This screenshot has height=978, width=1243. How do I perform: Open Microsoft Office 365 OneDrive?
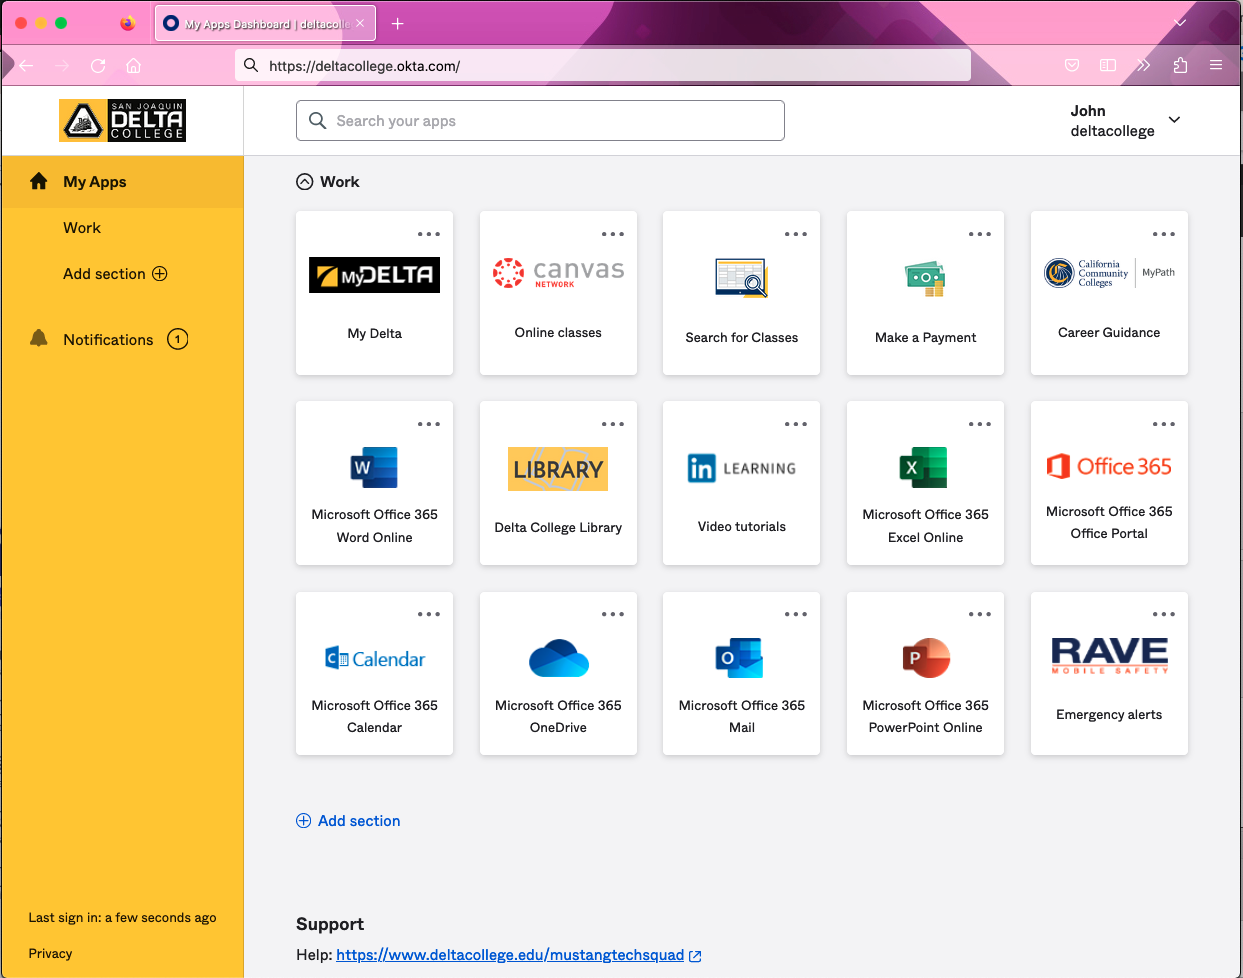[x=557, y=673]
